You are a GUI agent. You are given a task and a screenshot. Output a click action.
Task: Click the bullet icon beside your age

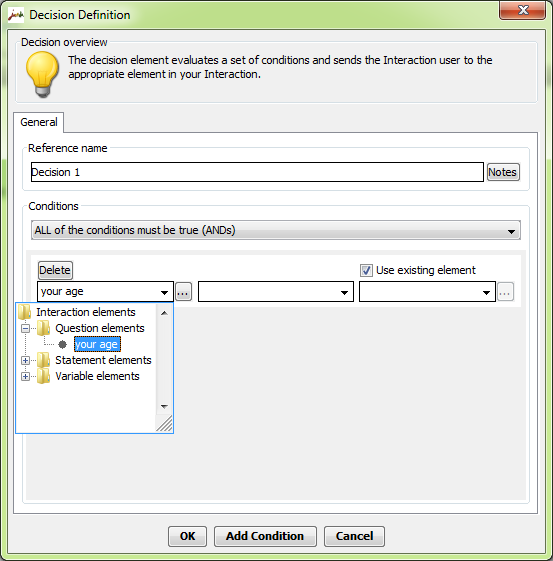[x=62, y=344]
